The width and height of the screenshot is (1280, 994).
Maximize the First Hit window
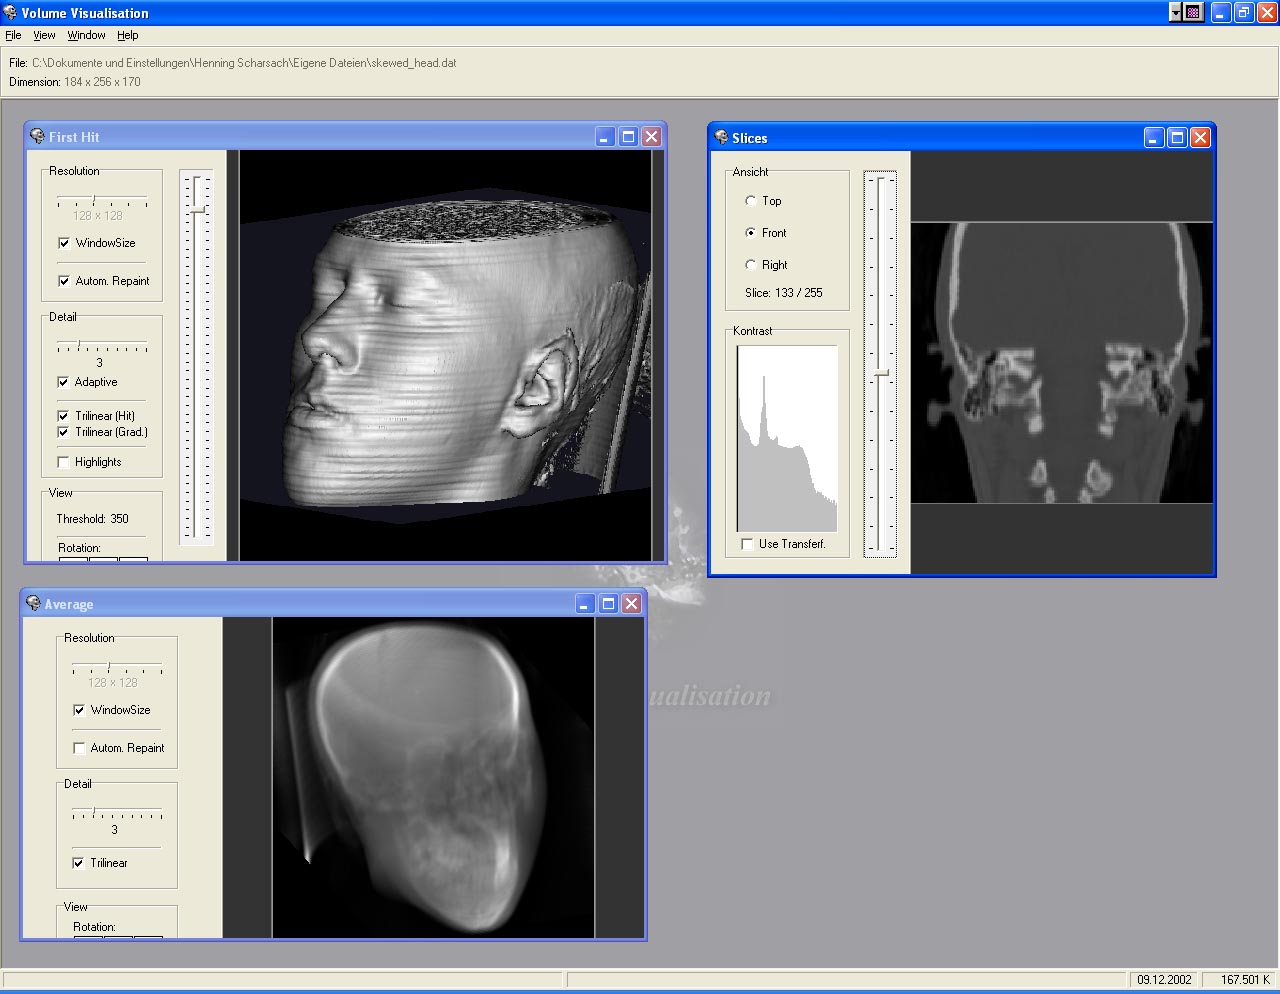tap(628, 137)
